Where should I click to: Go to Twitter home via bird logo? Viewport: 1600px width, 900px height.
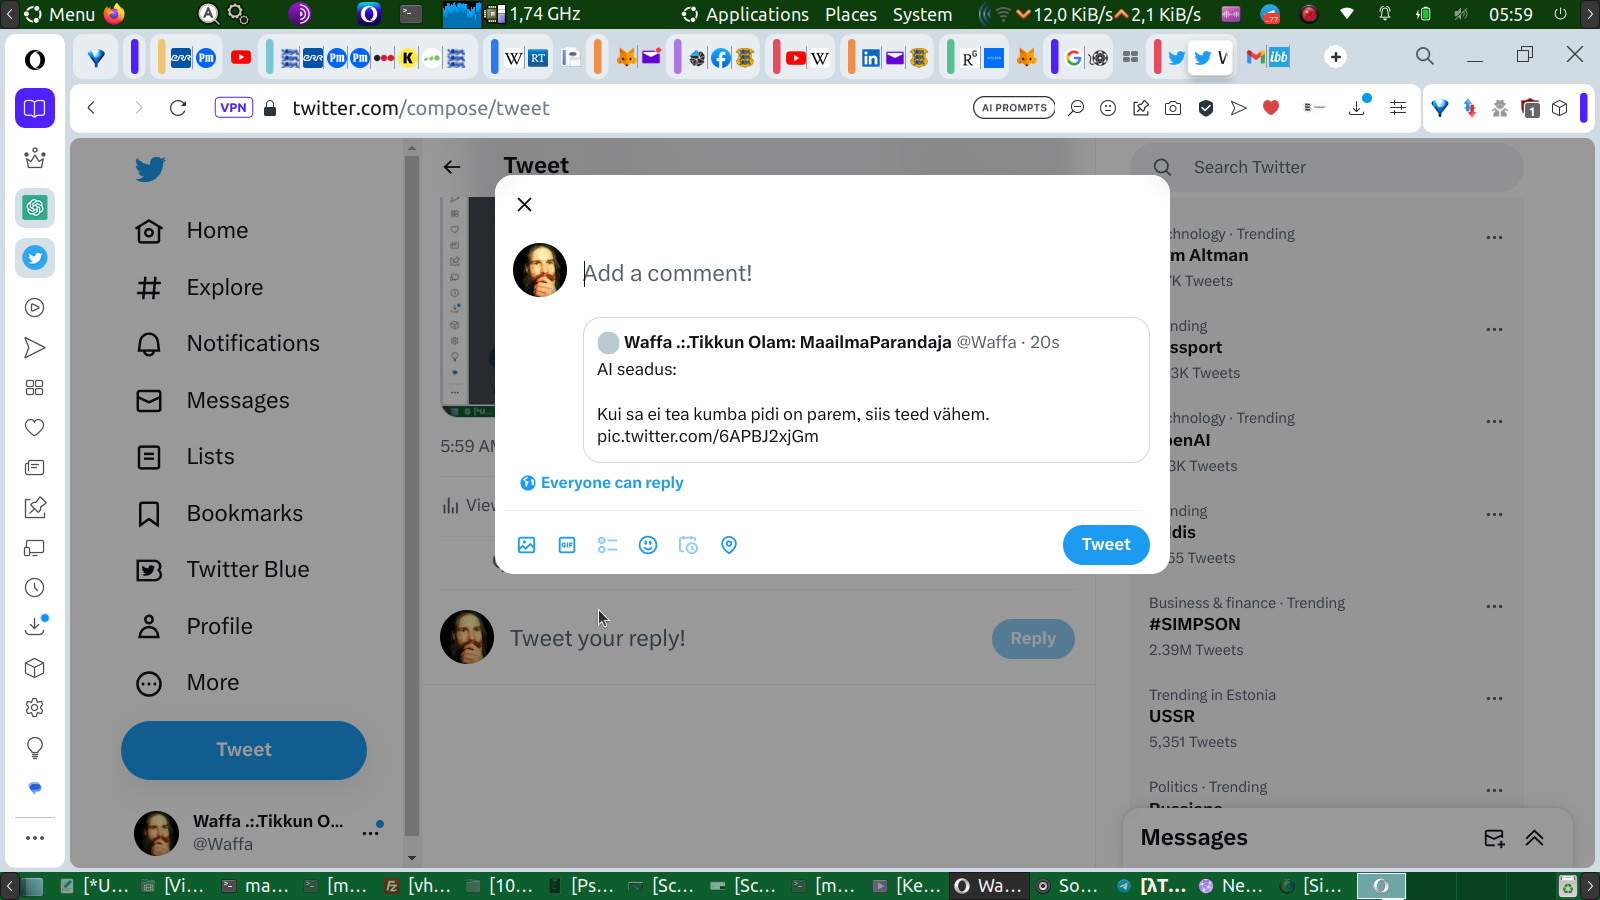click(150, 169)
